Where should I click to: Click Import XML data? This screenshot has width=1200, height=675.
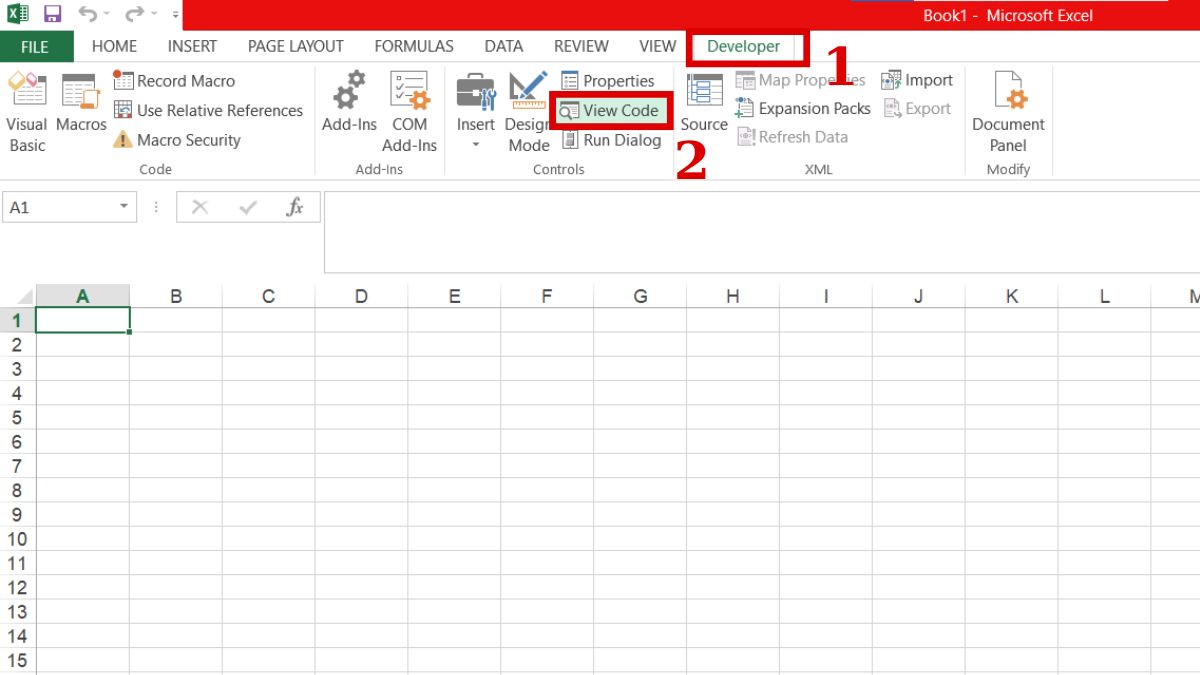[x=917, y=80]
